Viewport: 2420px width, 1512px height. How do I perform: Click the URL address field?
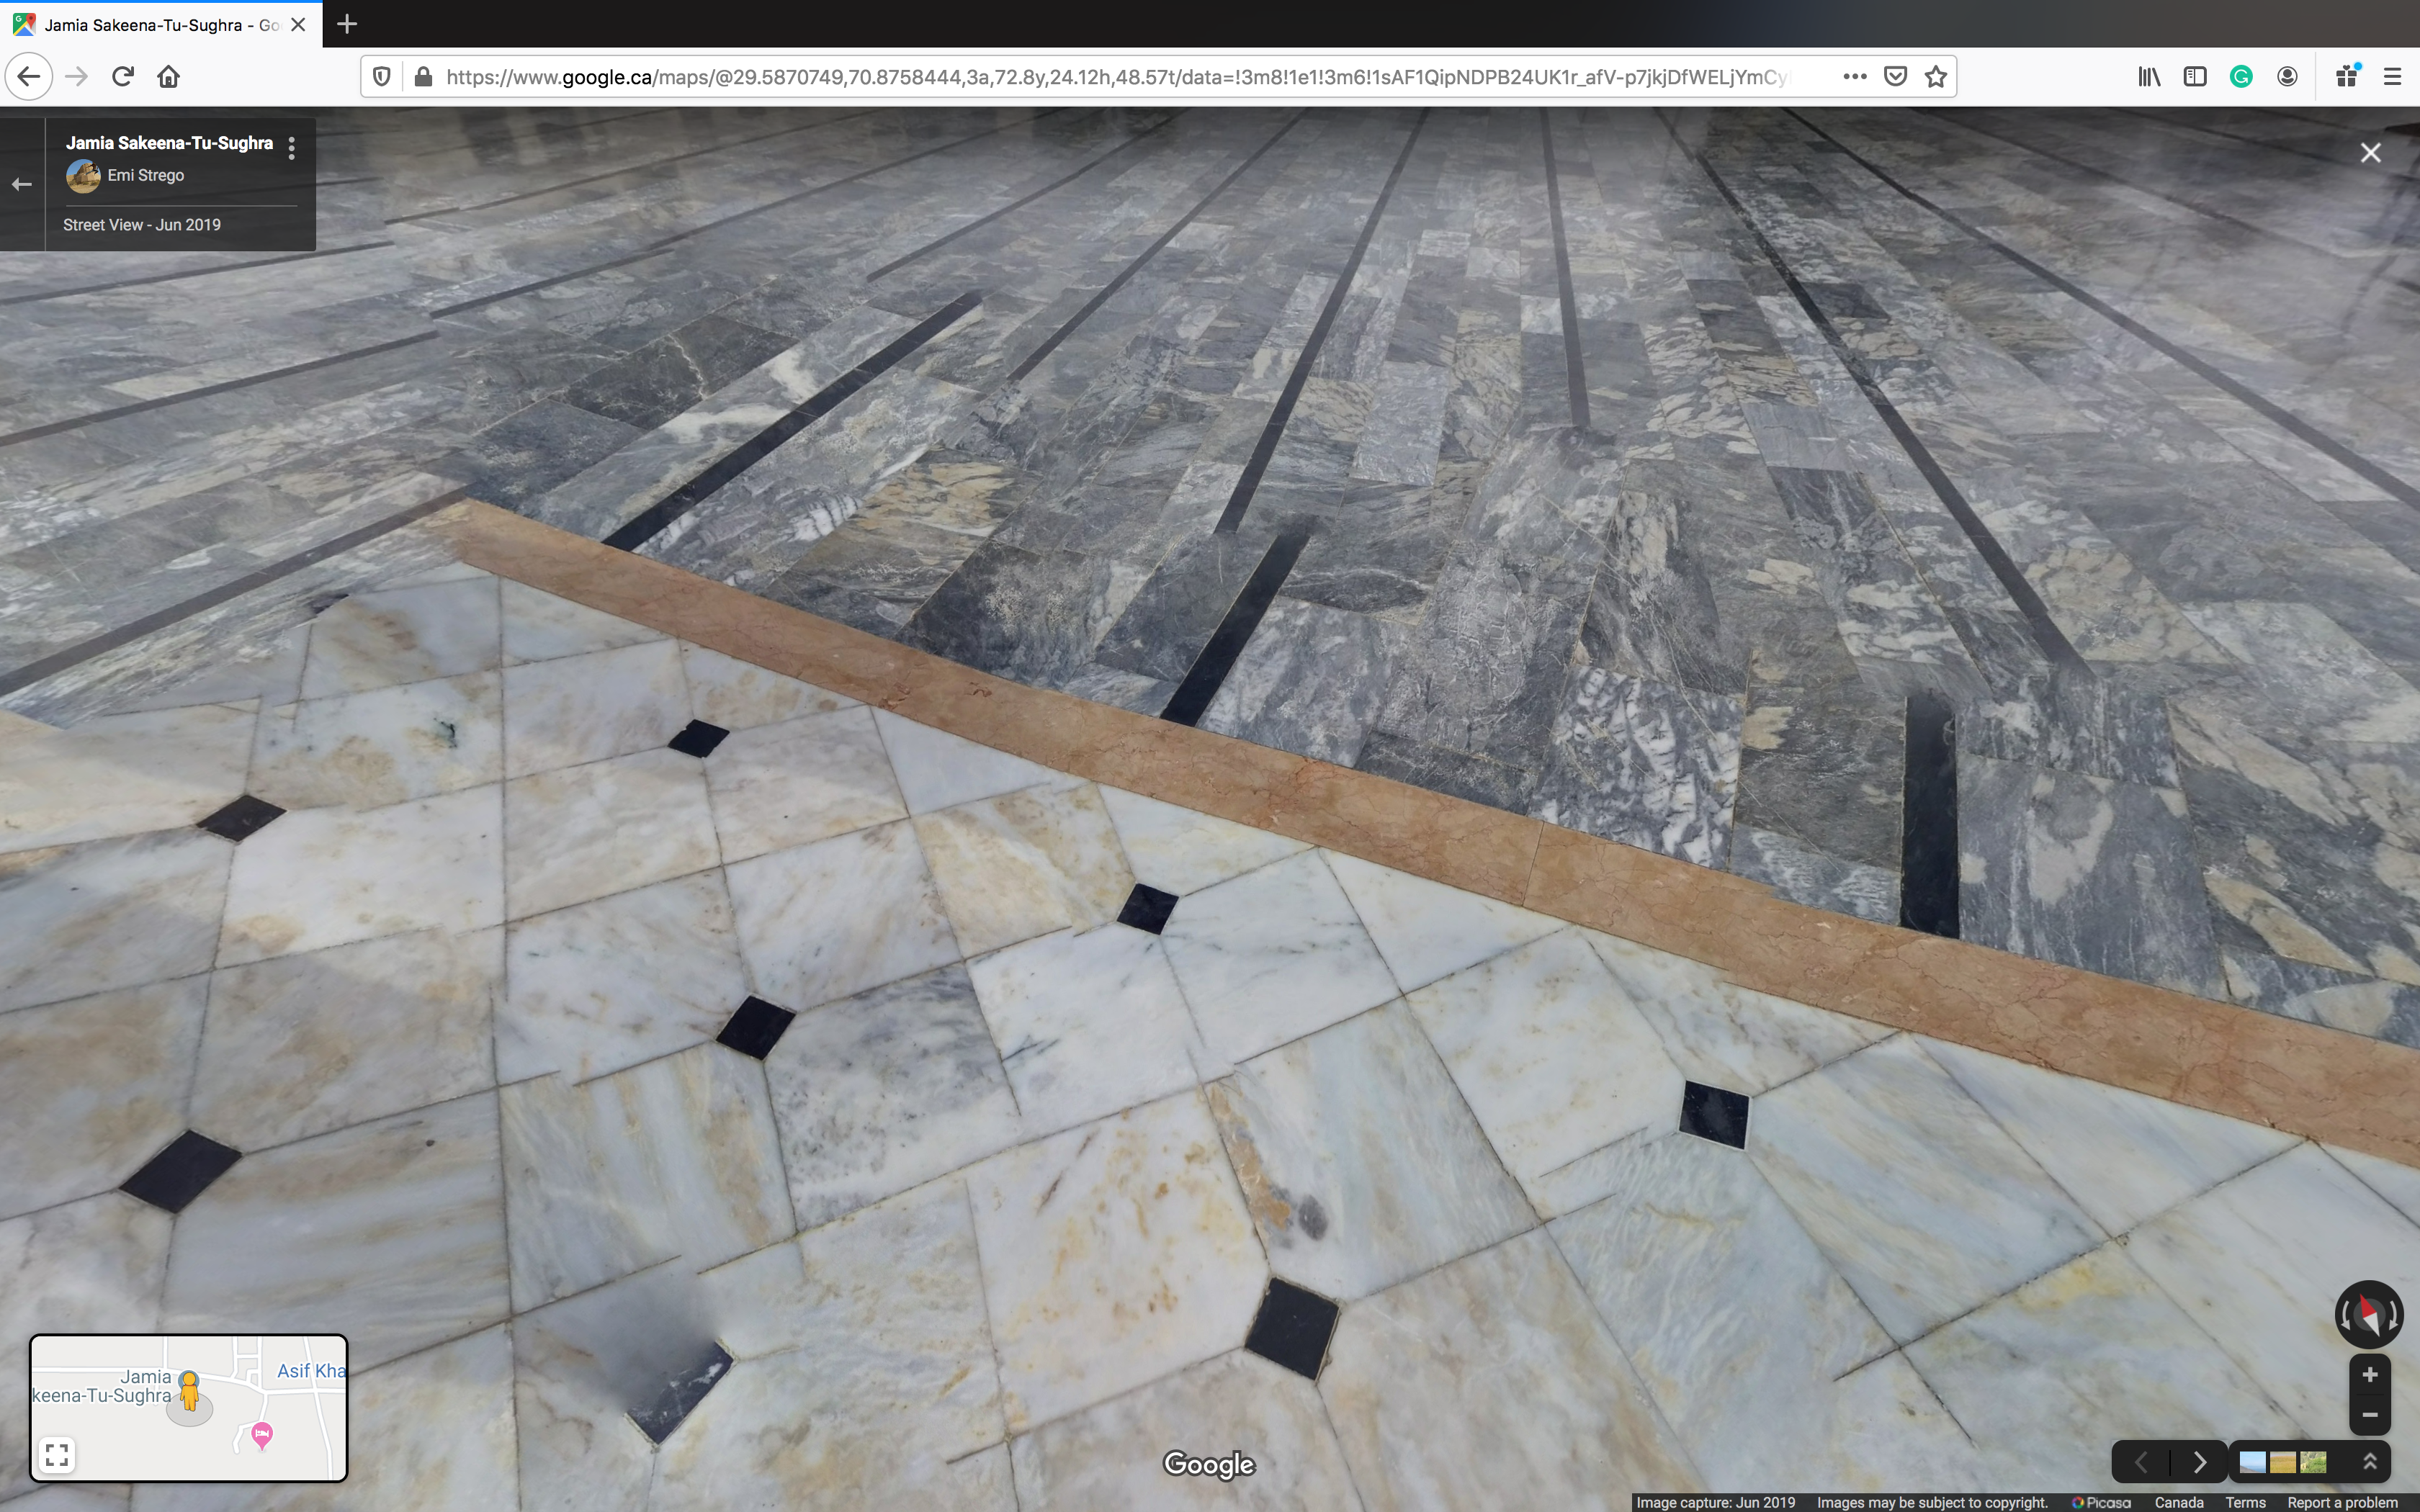(x=1115, y=77)
